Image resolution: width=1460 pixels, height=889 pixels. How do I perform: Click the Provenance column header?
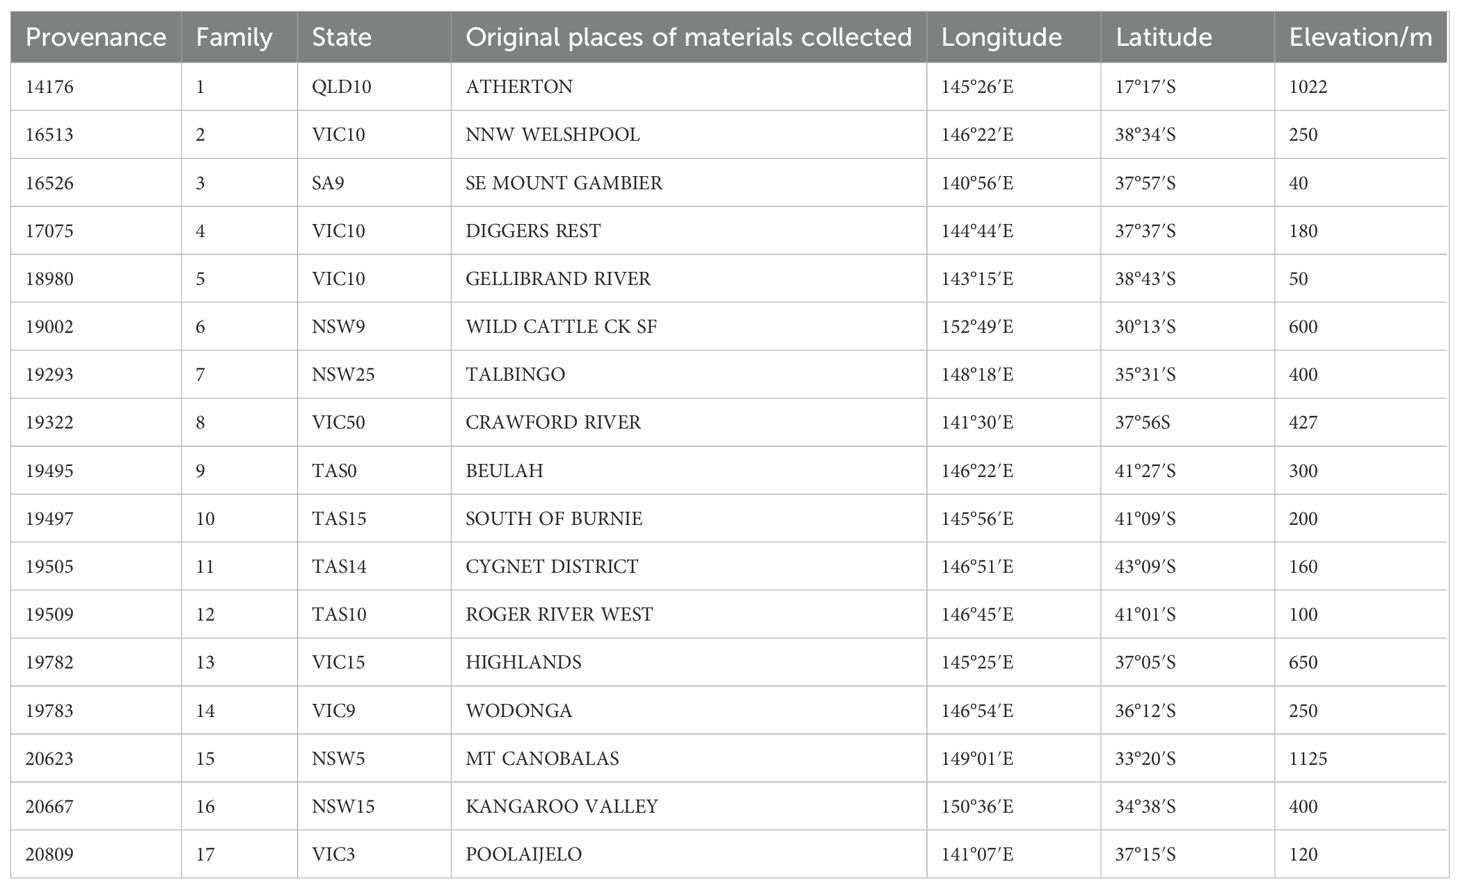point(96,38)
